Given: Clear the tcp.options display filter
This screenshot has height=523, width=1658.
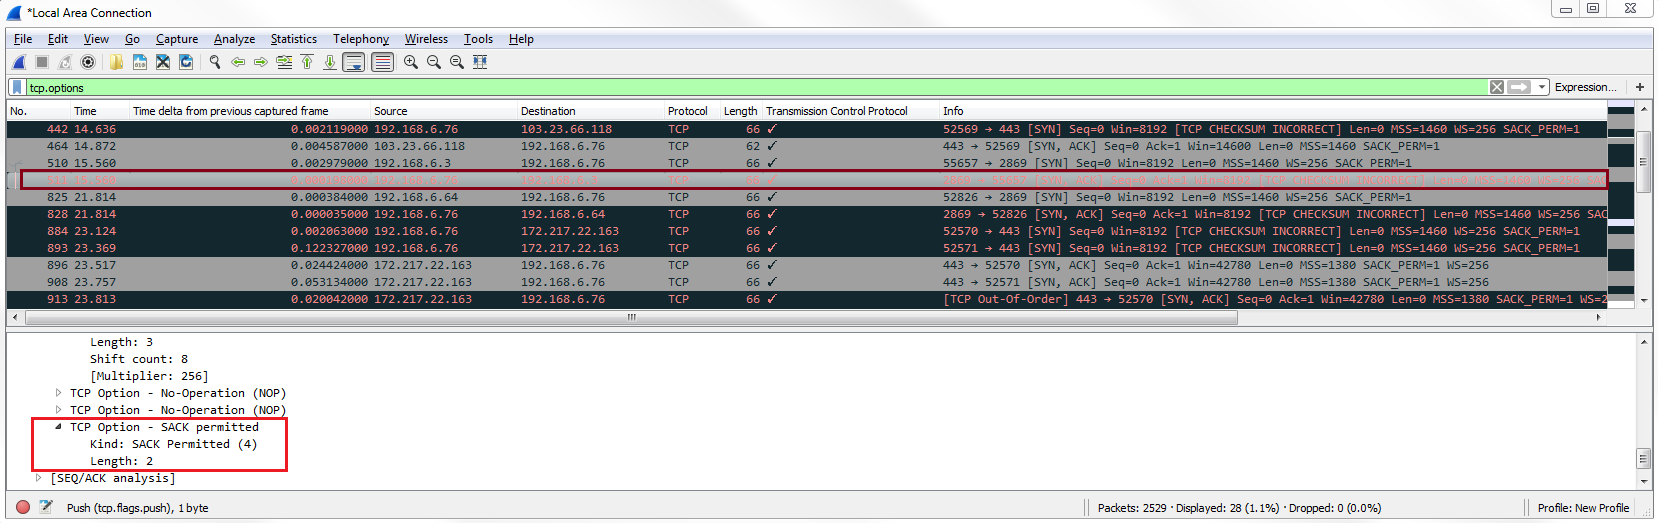Looking at the screenshot, I should pos(1497,87).
